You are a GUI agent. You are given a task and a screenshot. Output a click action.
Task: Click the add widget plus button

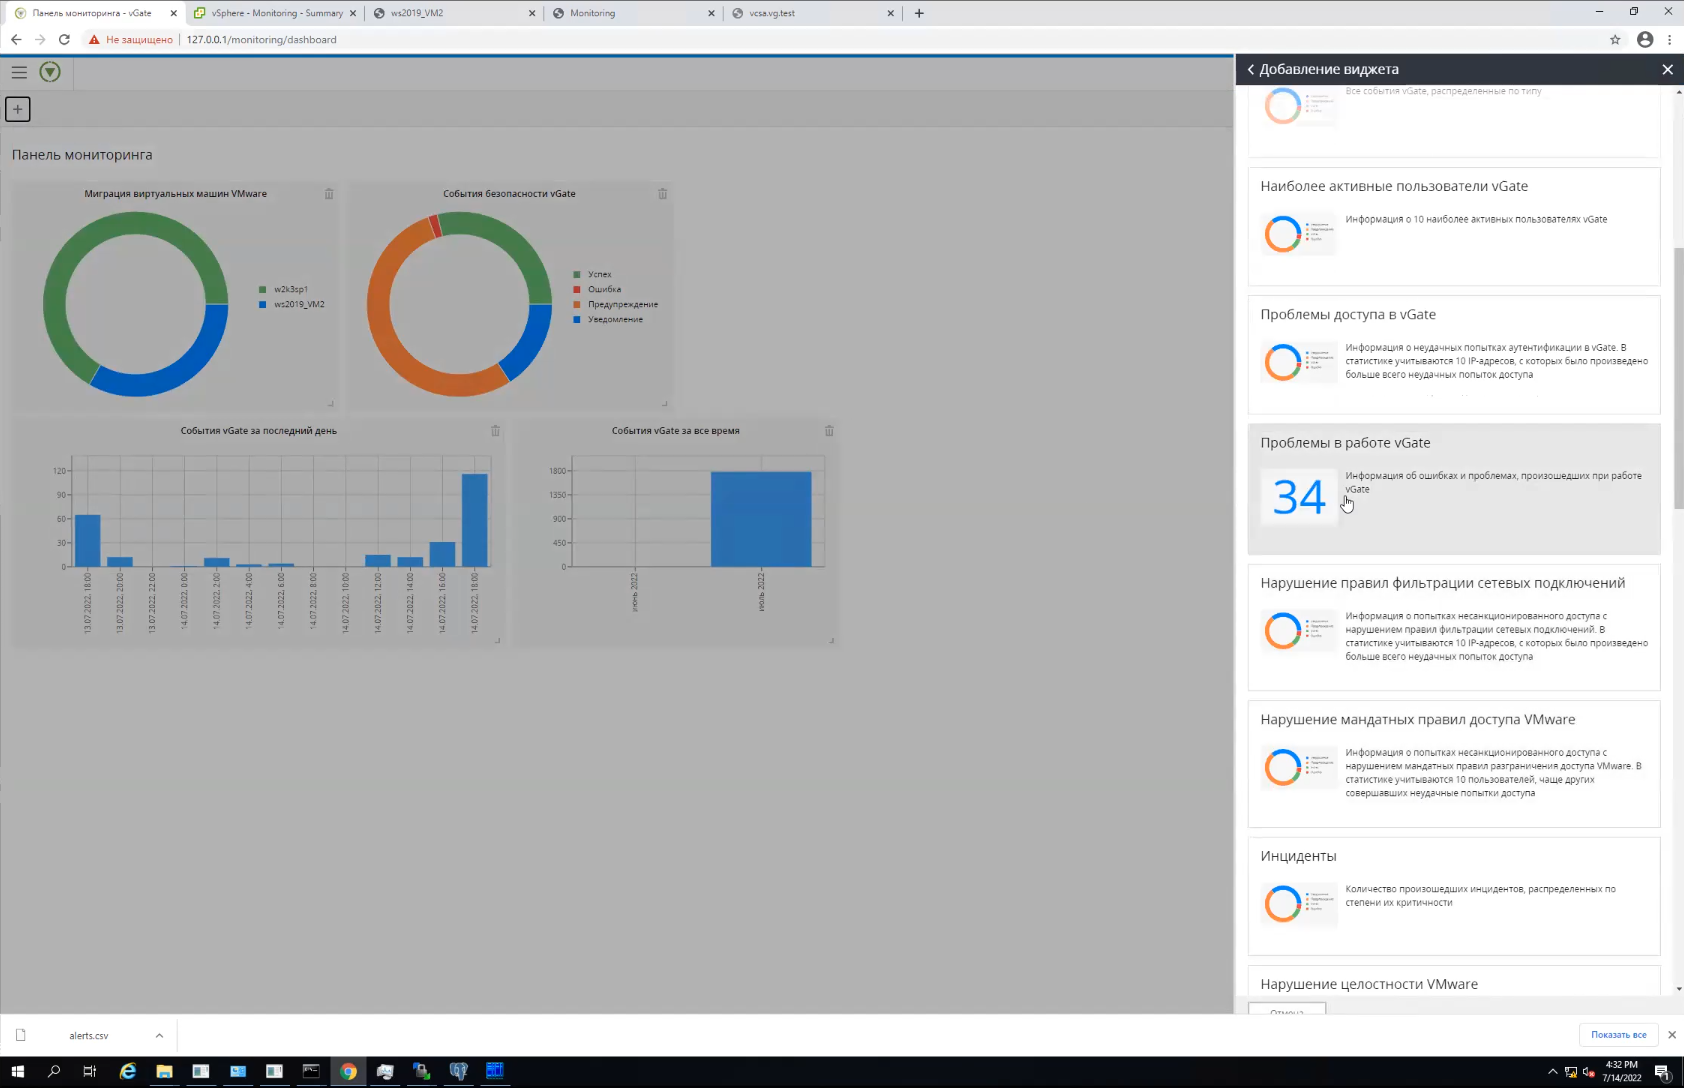[18, 109]
